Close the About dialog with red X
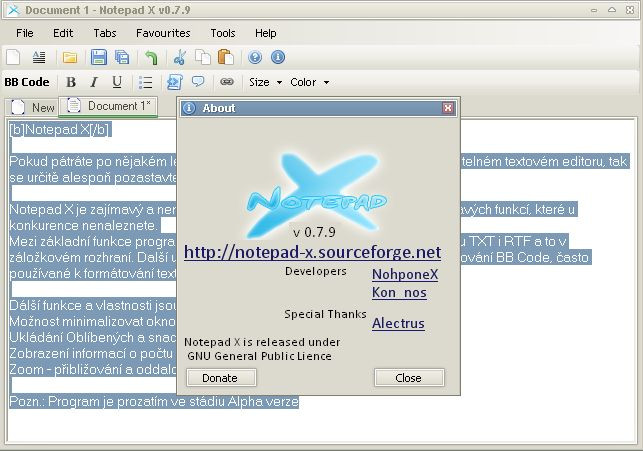Image resolution: width=643 pixels, height=451 pixels. [447, 108]
